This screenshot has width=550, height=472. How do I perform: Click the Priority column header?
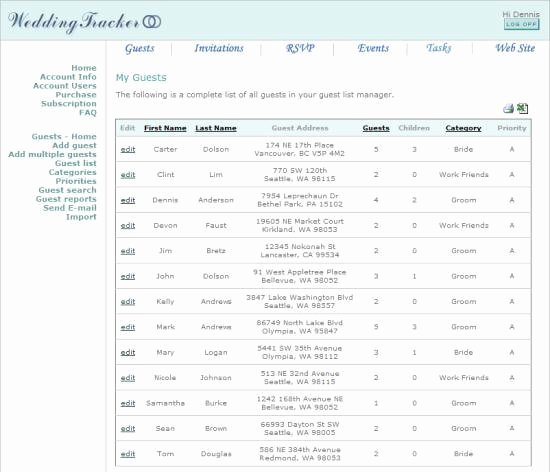pyautogui.click(x=512, y=128)
